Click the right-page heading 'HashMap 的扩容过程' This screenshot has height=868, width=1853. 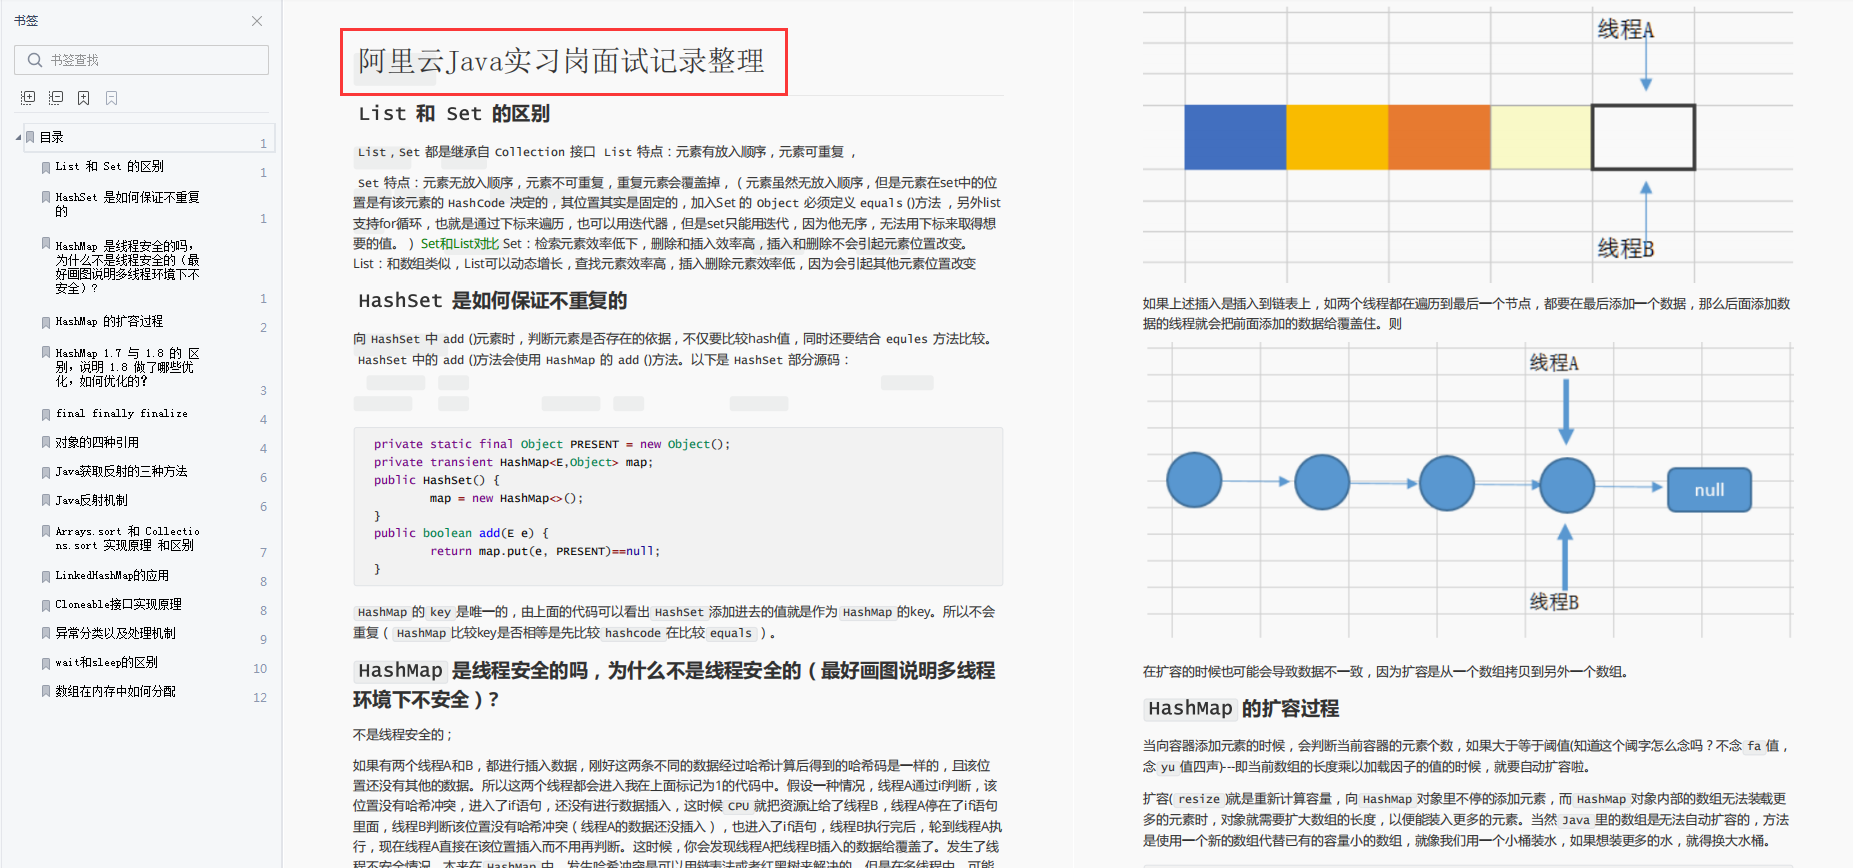pyautogui.click(x=1243, y=708)
